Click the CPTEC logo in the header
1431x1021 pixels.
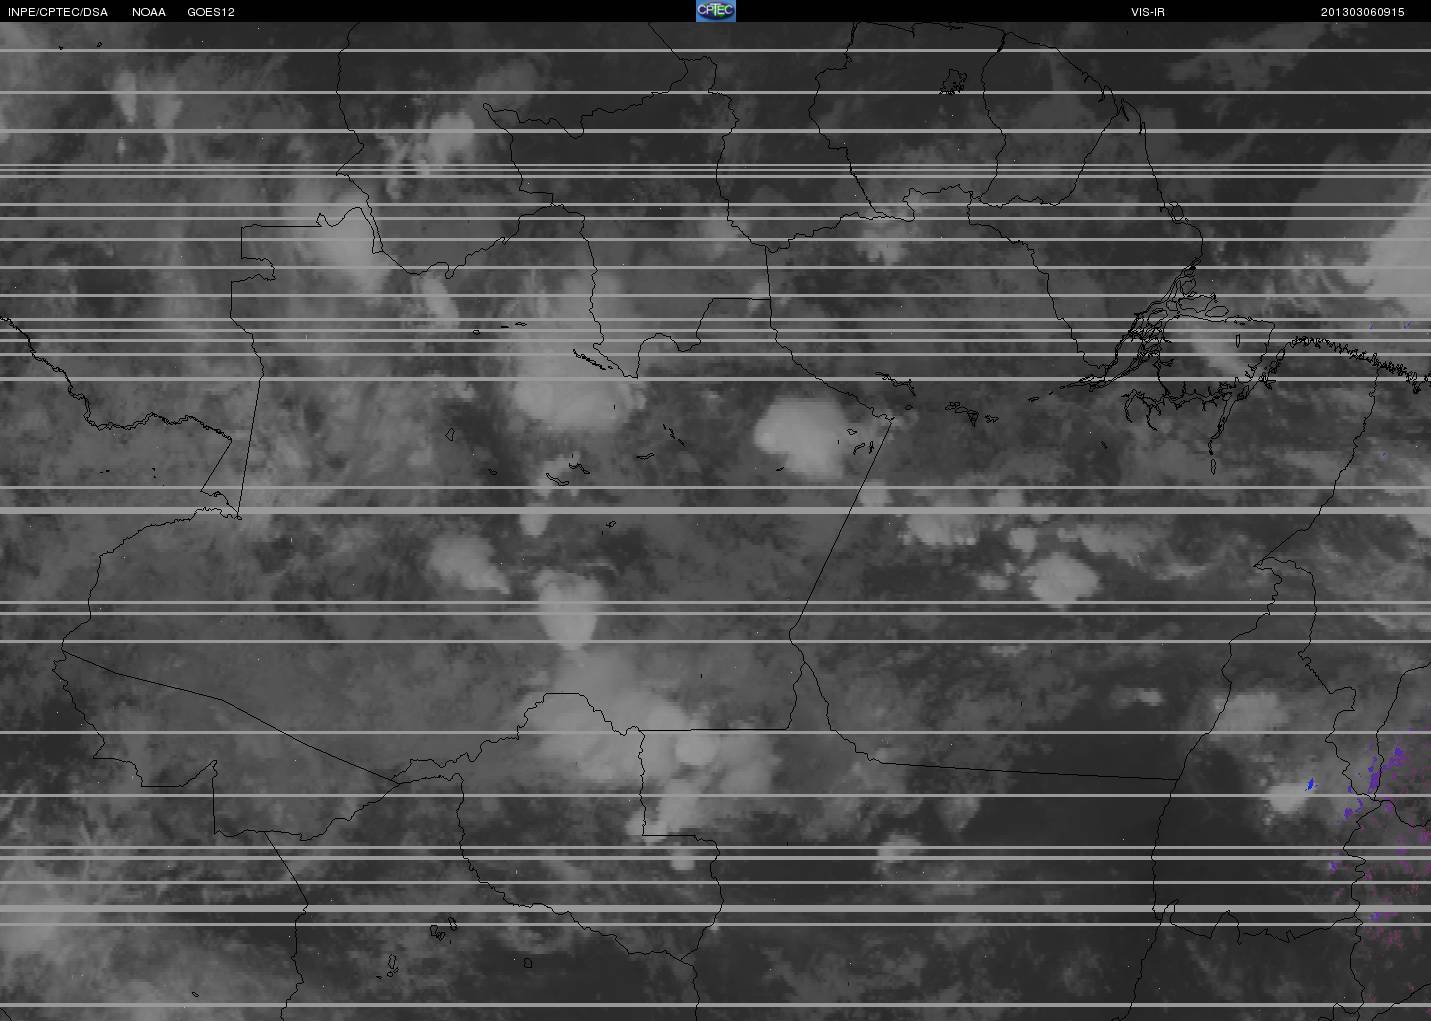coord(715,11)
